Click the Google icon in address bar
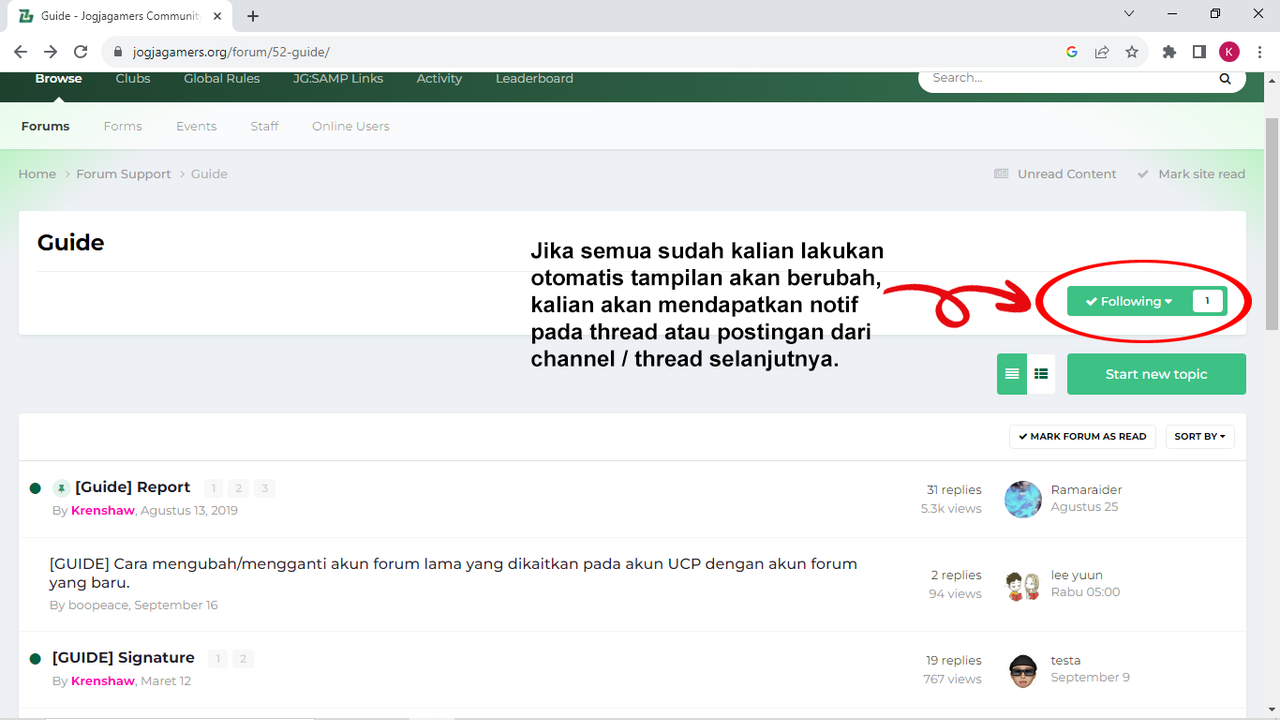 1071,52
